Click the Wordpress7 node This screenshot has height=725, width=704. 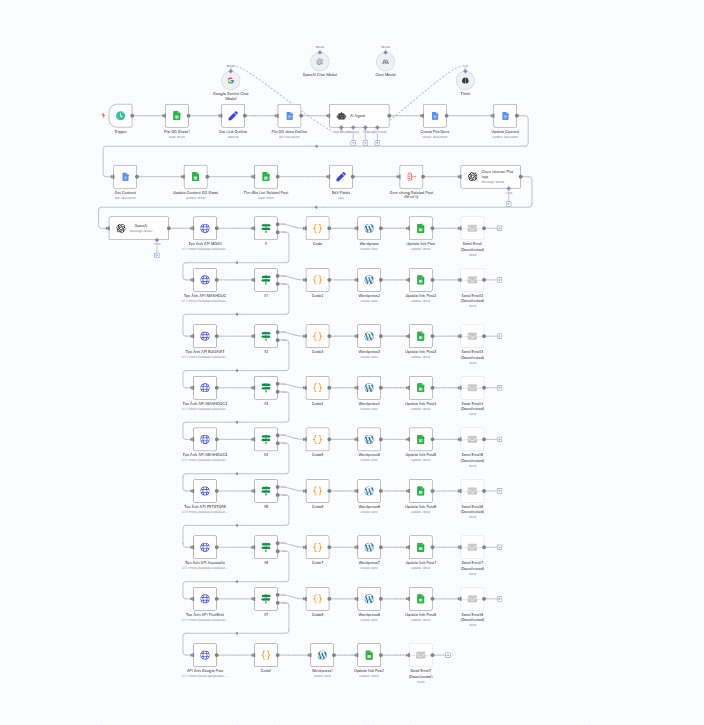(369, 547)
